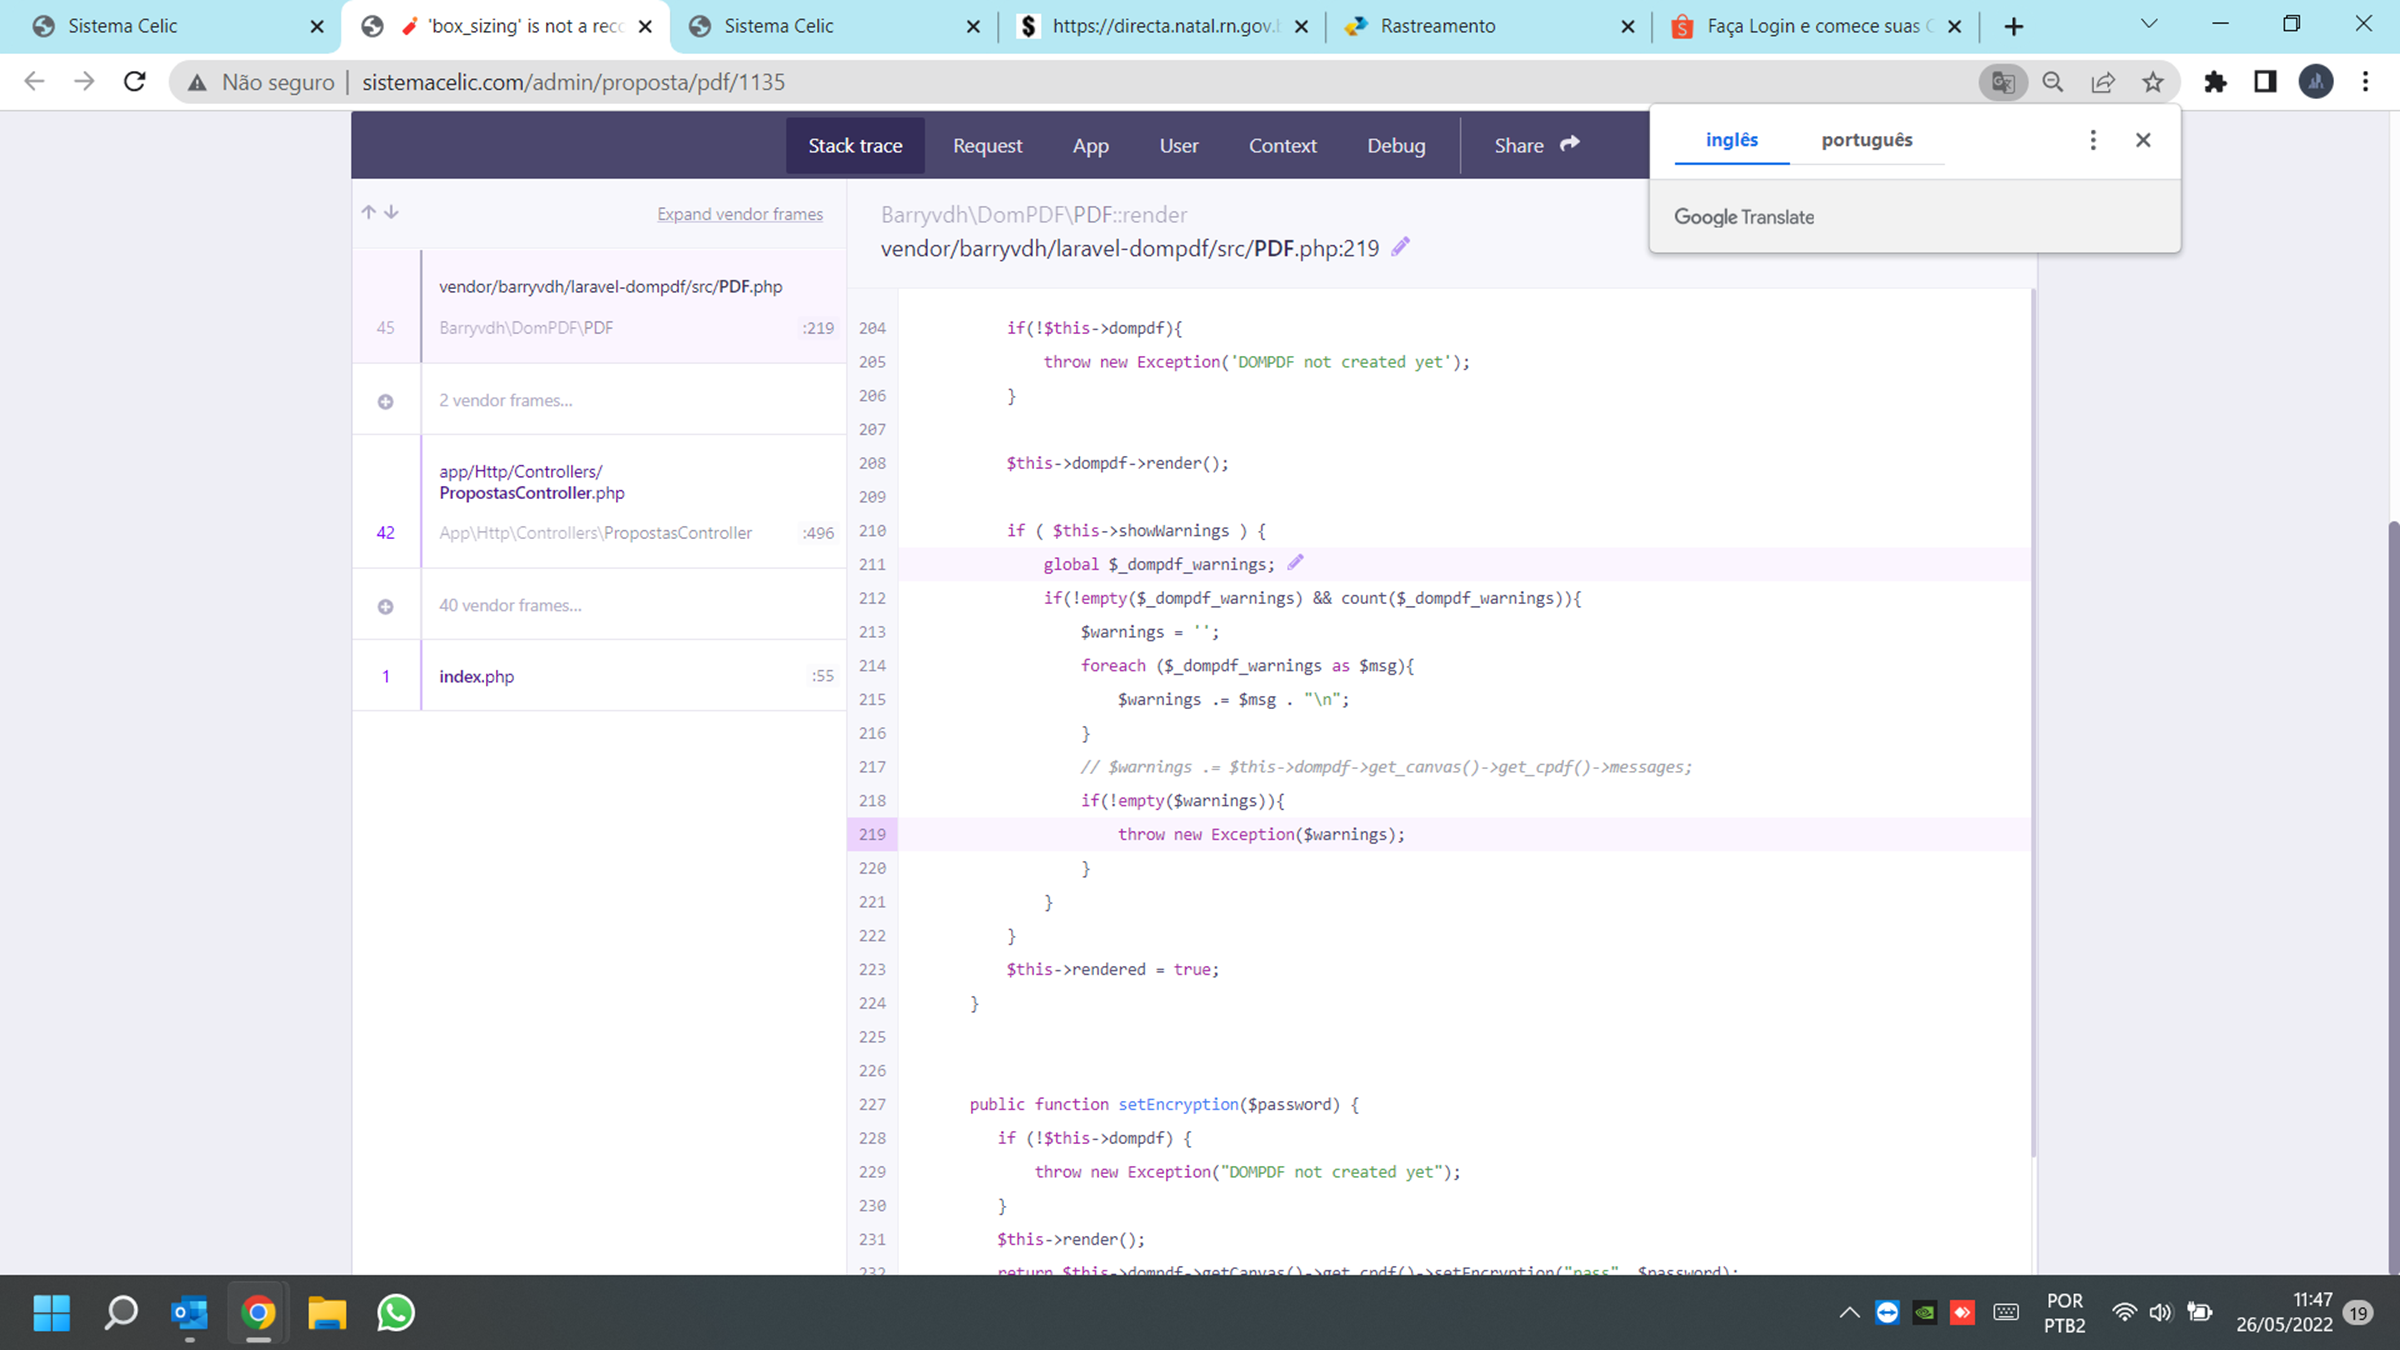Viewport: 2400px width, 1350px height.
Task: Expand the 40 vendor frames row
Action: (598, 605)
